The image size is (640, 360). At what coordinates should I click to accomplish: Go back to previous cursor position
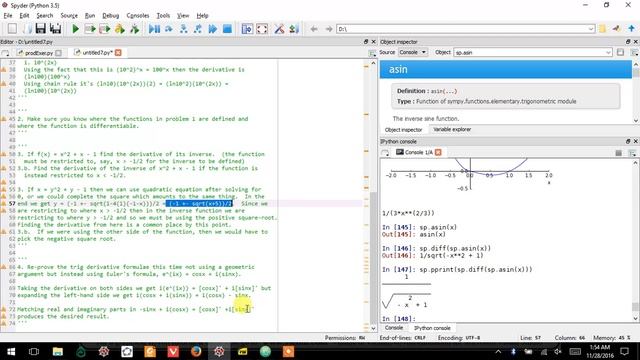314,29
